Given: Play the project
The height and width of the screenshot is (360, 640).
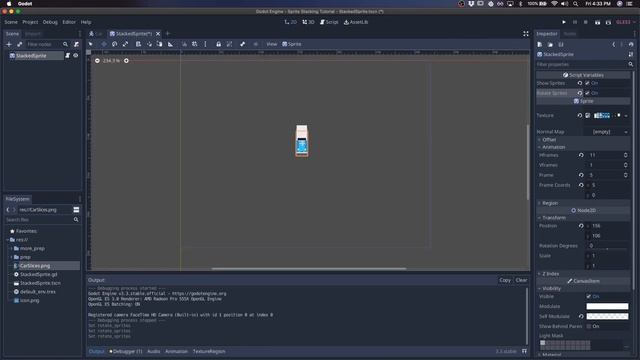Looking at the screenshot, I should click(x=564, y=22).
